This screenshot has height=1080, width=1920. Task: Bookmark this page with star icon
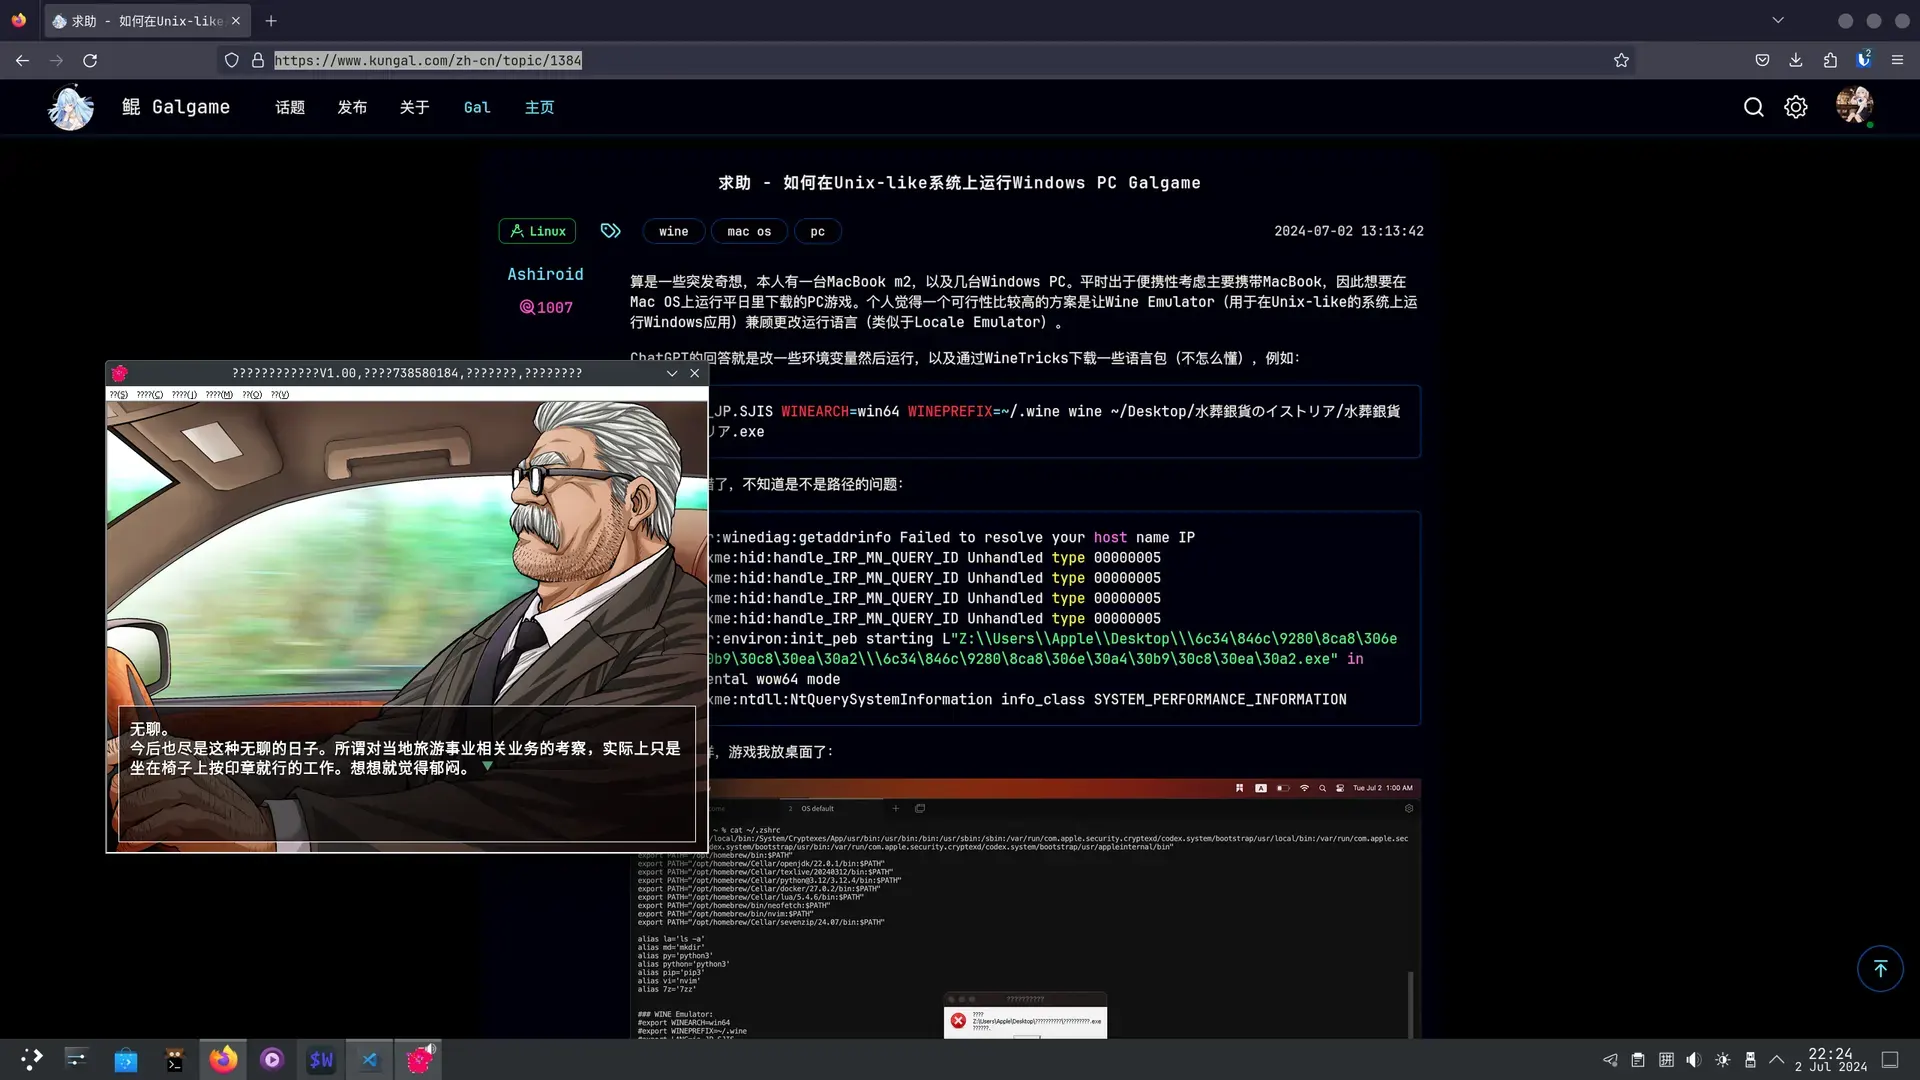(1621, 60)
